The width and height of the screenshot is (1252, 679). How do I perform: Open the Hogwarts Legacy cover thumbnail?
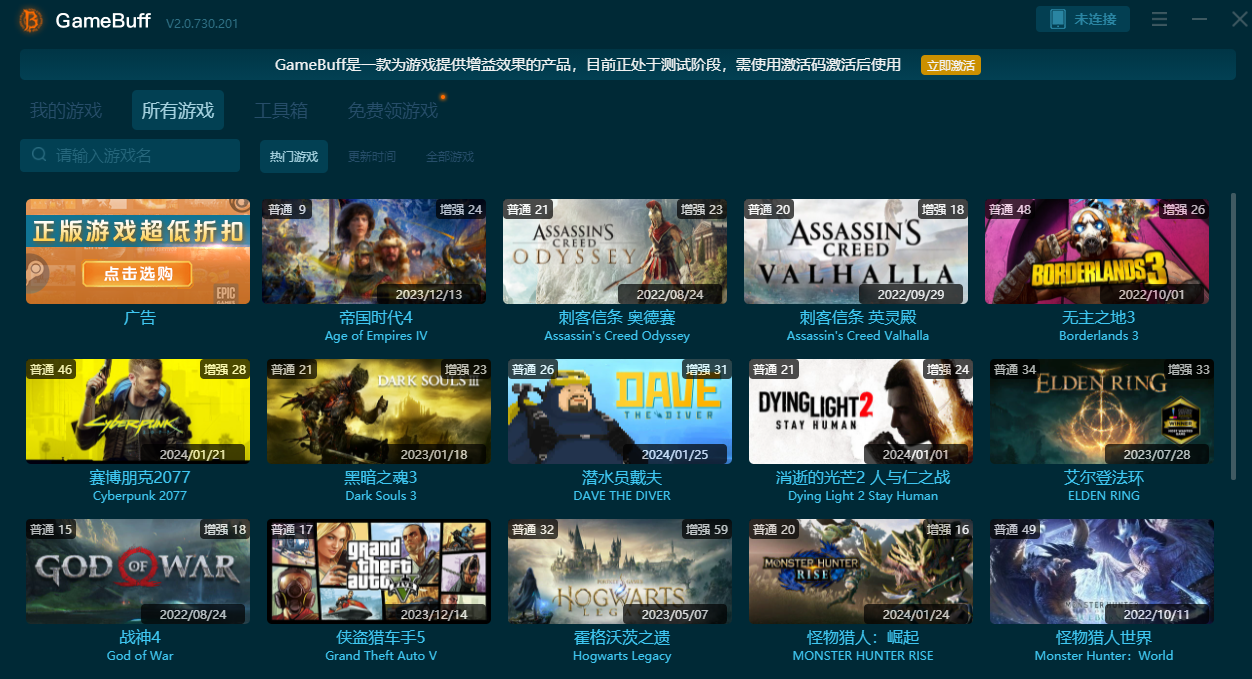pyautogui.click(x=620, y=571)
